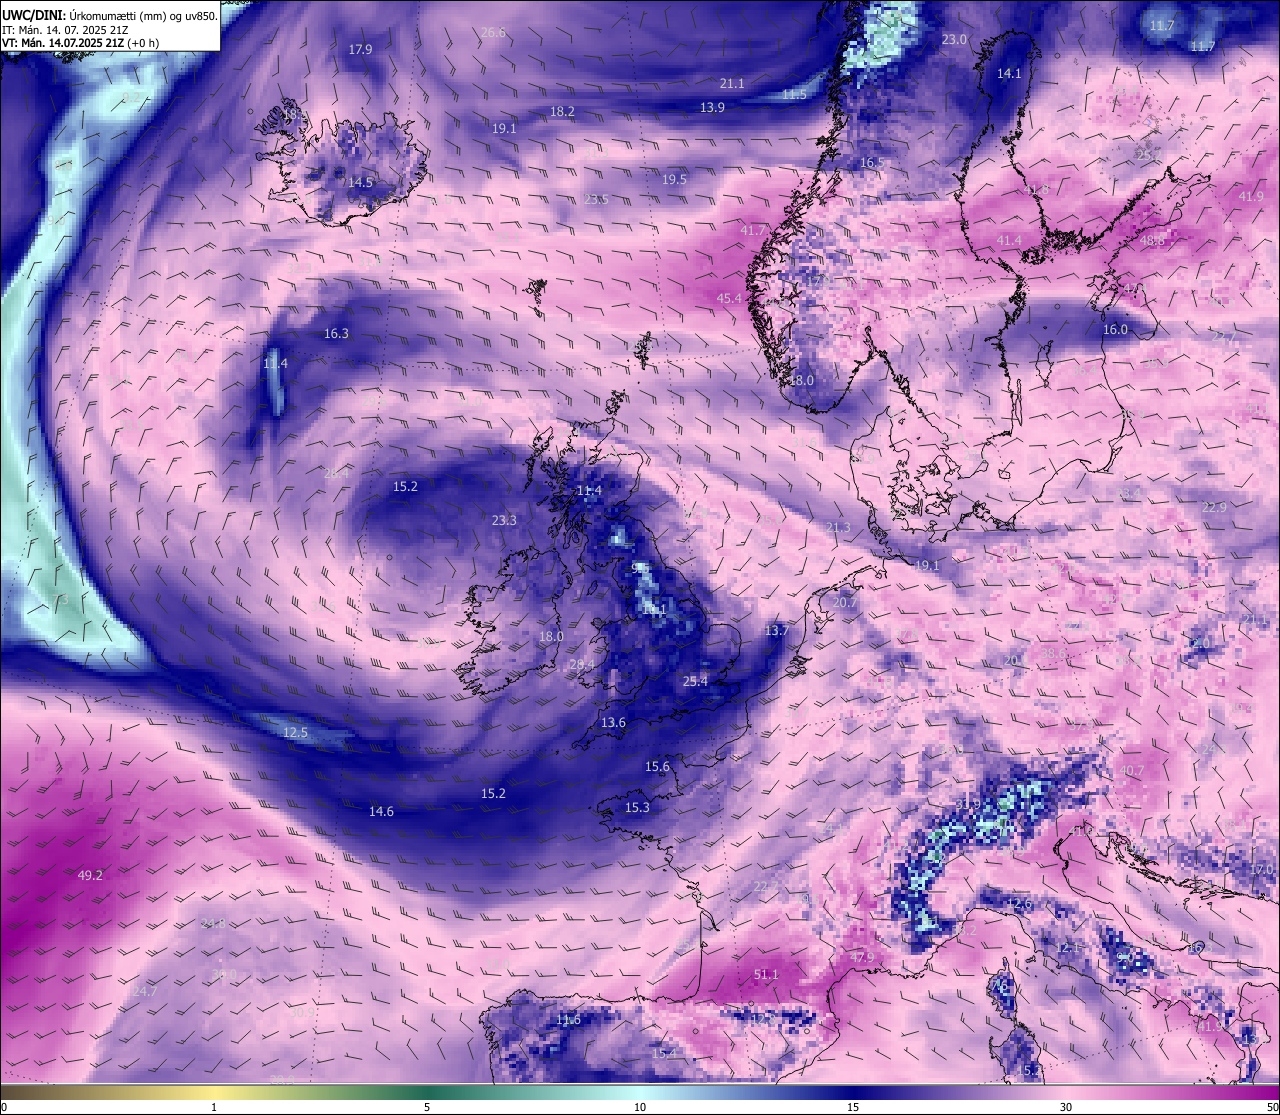Click the 40.7 value east of the Alps
The image size is (1280, 1115).
(1131, 770)
